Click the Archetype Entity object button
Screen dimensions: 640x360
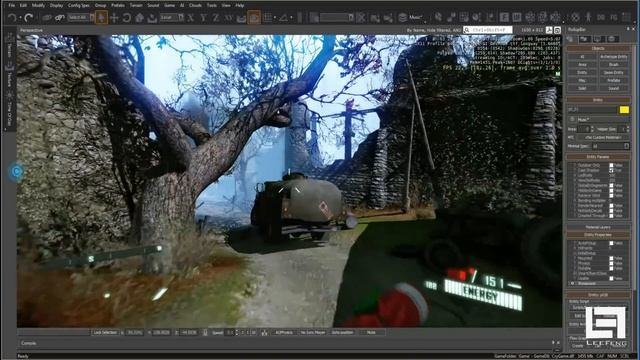(613, 57)
